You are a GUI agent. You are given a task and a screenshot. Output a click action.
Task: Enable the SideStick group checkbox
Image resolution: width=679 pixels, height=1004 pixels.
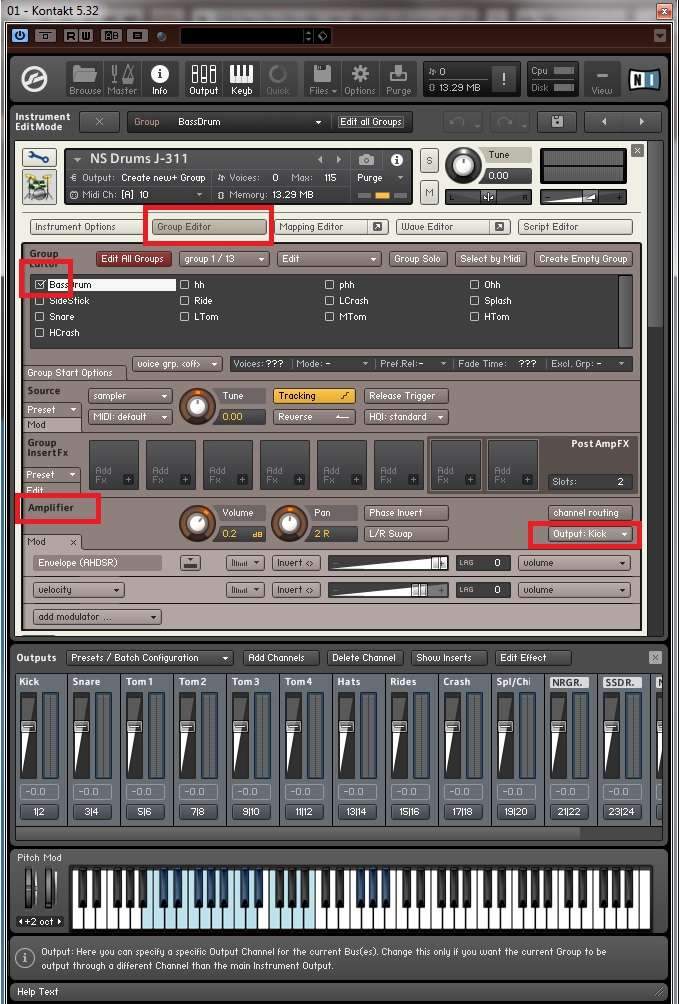pos(40,301)
